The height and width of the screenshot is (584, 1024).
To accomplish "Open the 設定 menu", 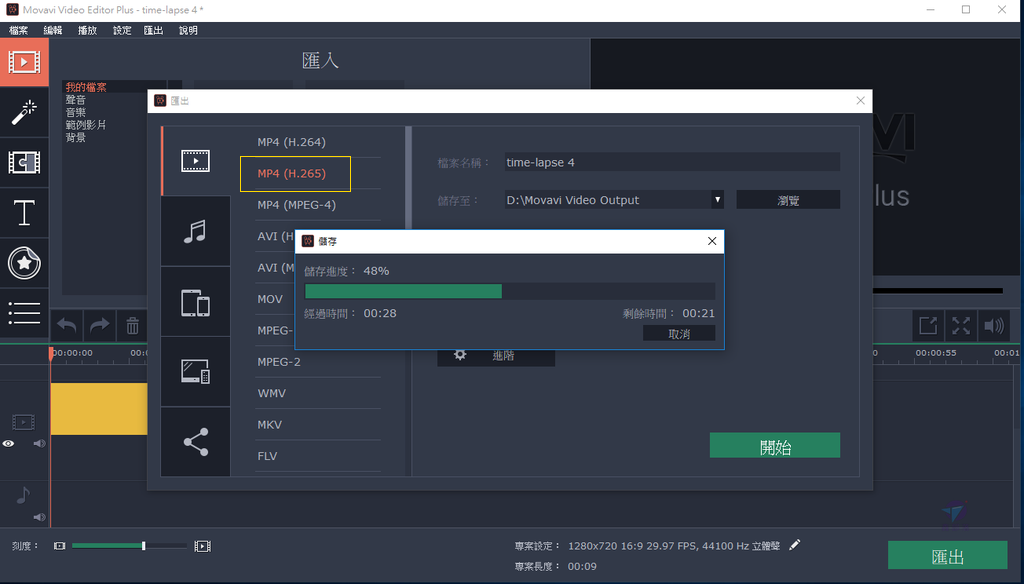I will pos(121,30).
